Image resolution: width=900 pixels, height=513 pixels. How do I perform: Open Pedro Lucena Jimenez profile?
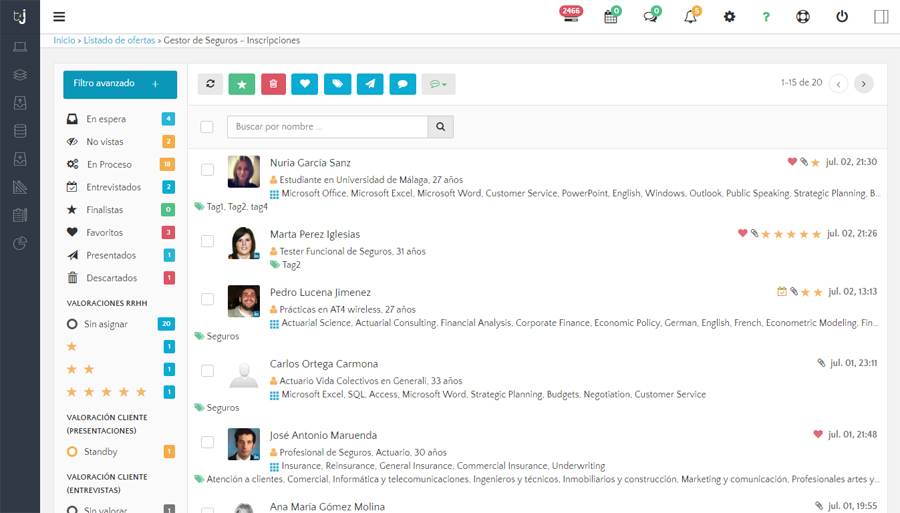click(320, 292)
